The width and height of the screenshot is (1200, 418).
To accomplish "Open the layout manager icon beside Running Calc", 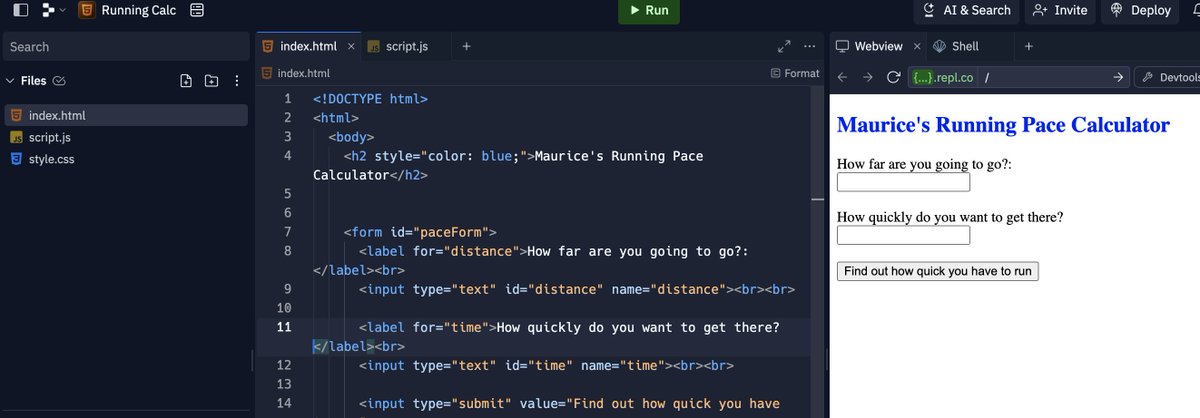I will click(x=197, y=10).
